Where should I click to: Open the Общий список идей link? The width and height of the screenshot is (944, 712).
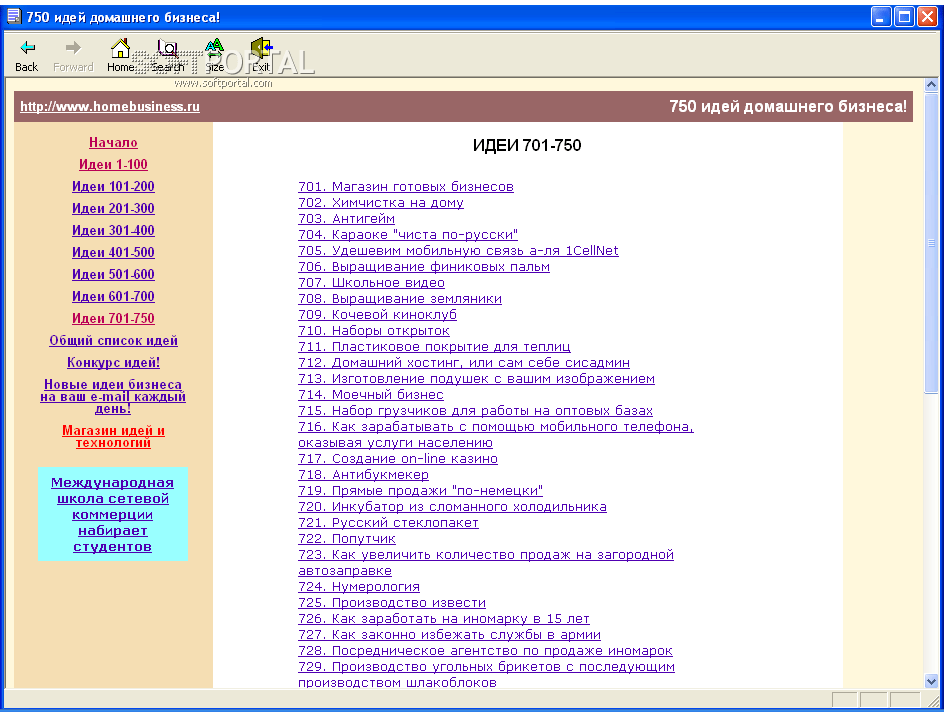pos(113,341)
